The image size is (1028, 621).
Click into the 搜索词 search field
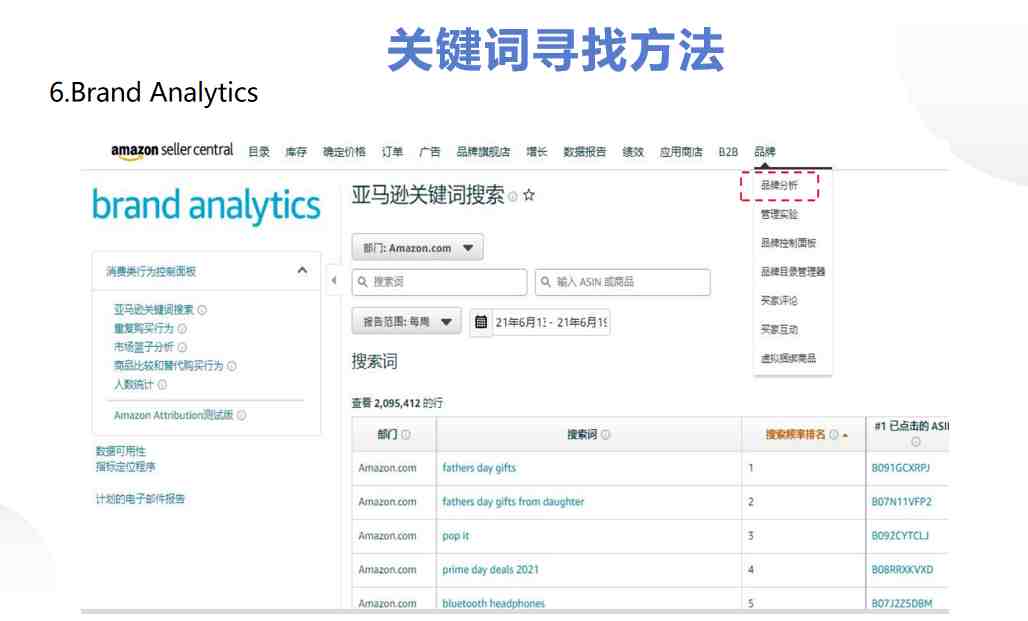click(439, 282)
